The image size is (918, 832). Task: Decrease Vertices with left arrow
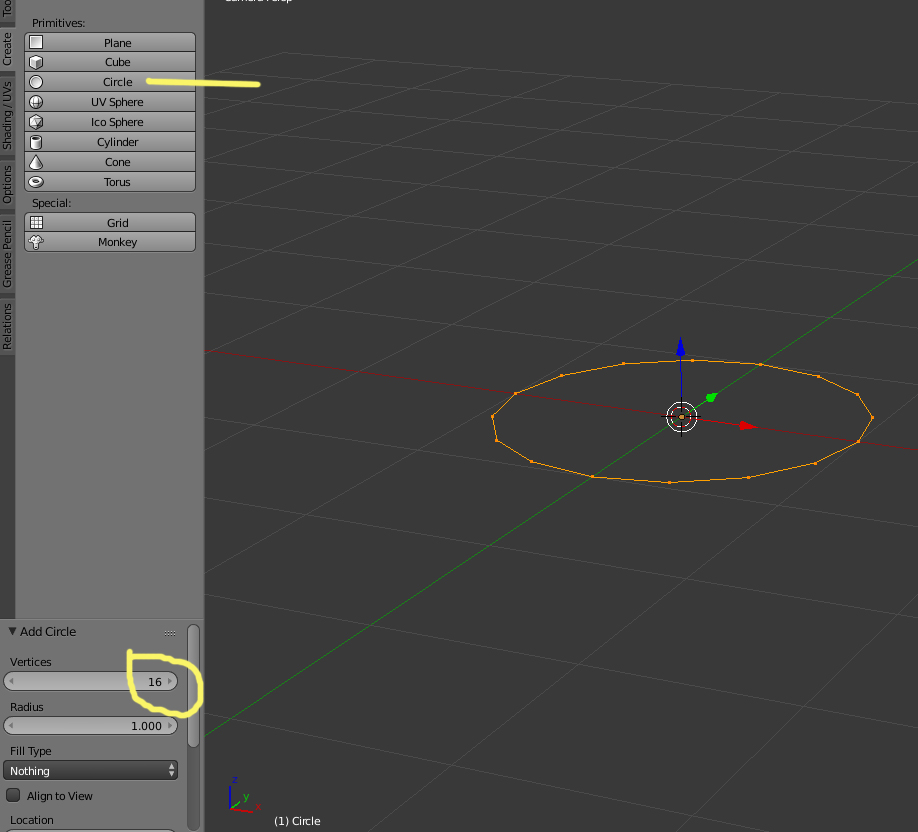[x=11, y=682]
